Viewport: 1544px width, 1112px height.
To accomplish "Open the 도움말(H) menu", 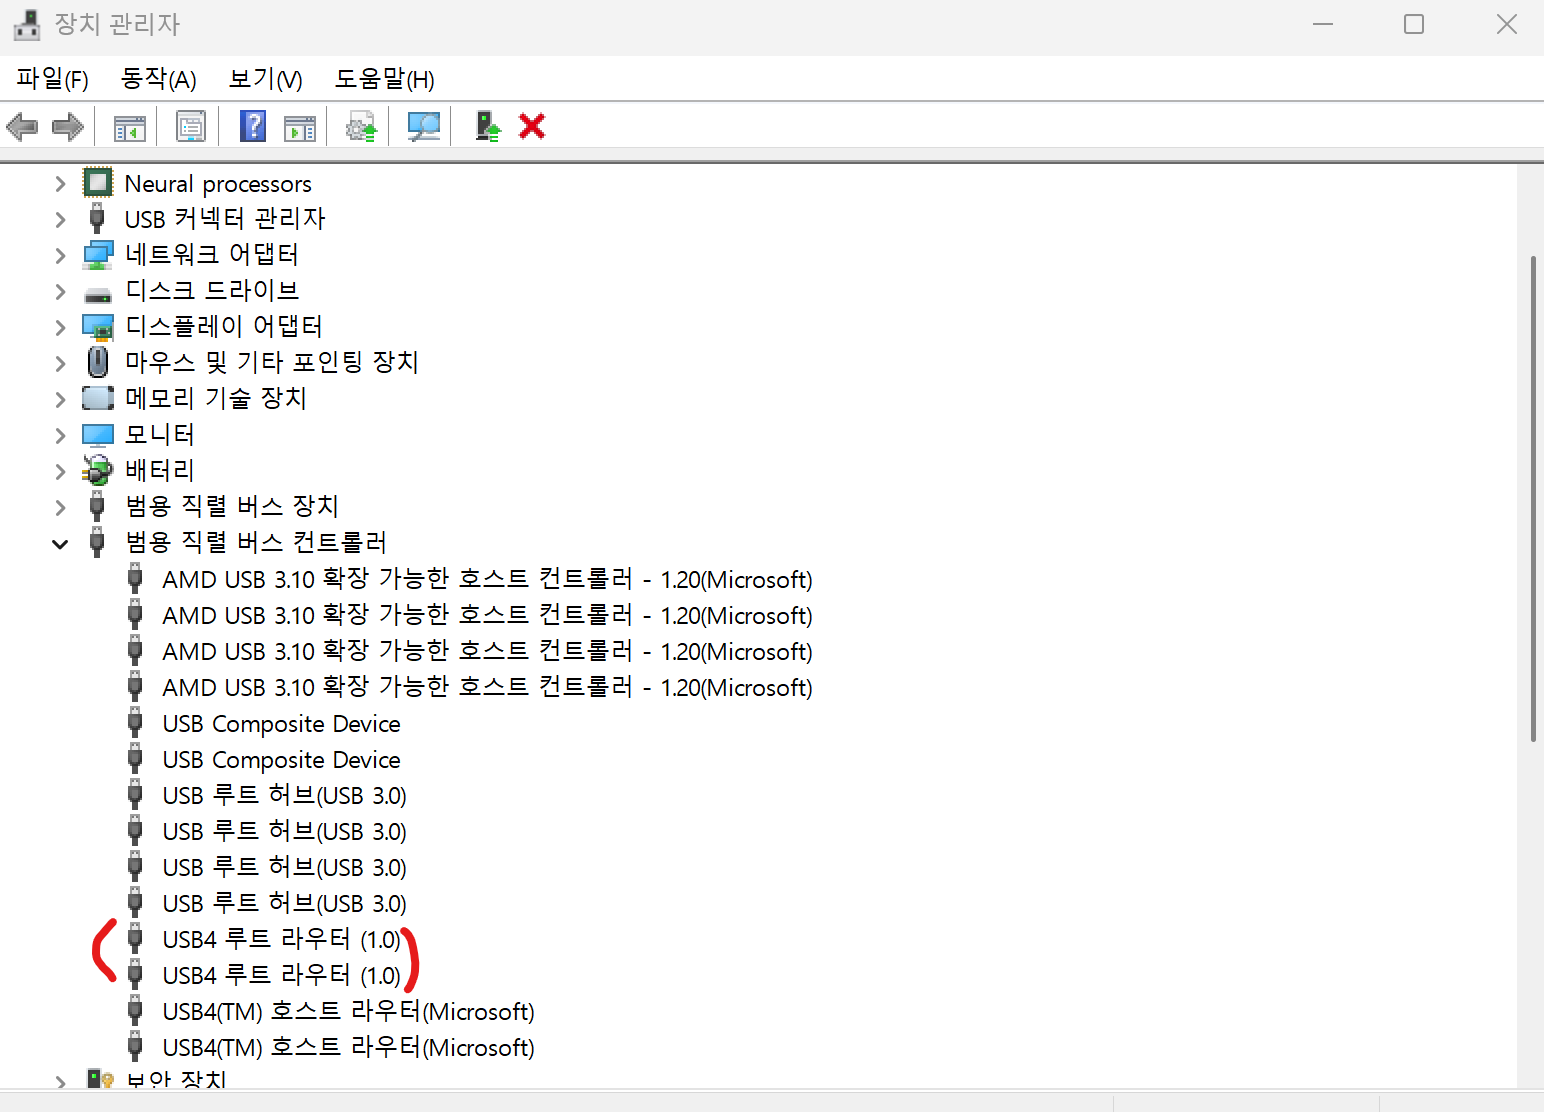I will pos(385,79).
